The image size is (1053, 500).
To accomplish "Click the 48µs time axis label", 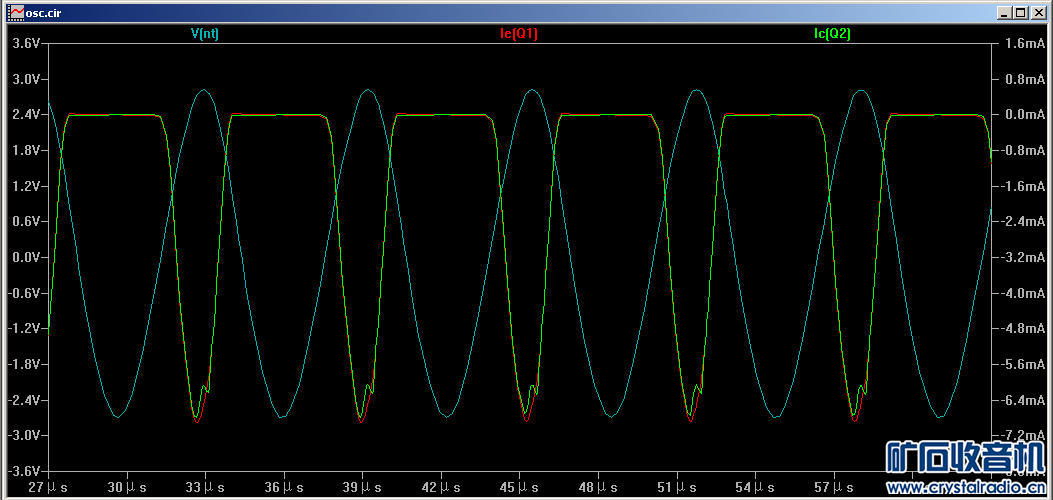I will pyautogui.click(x=598, y=486).
